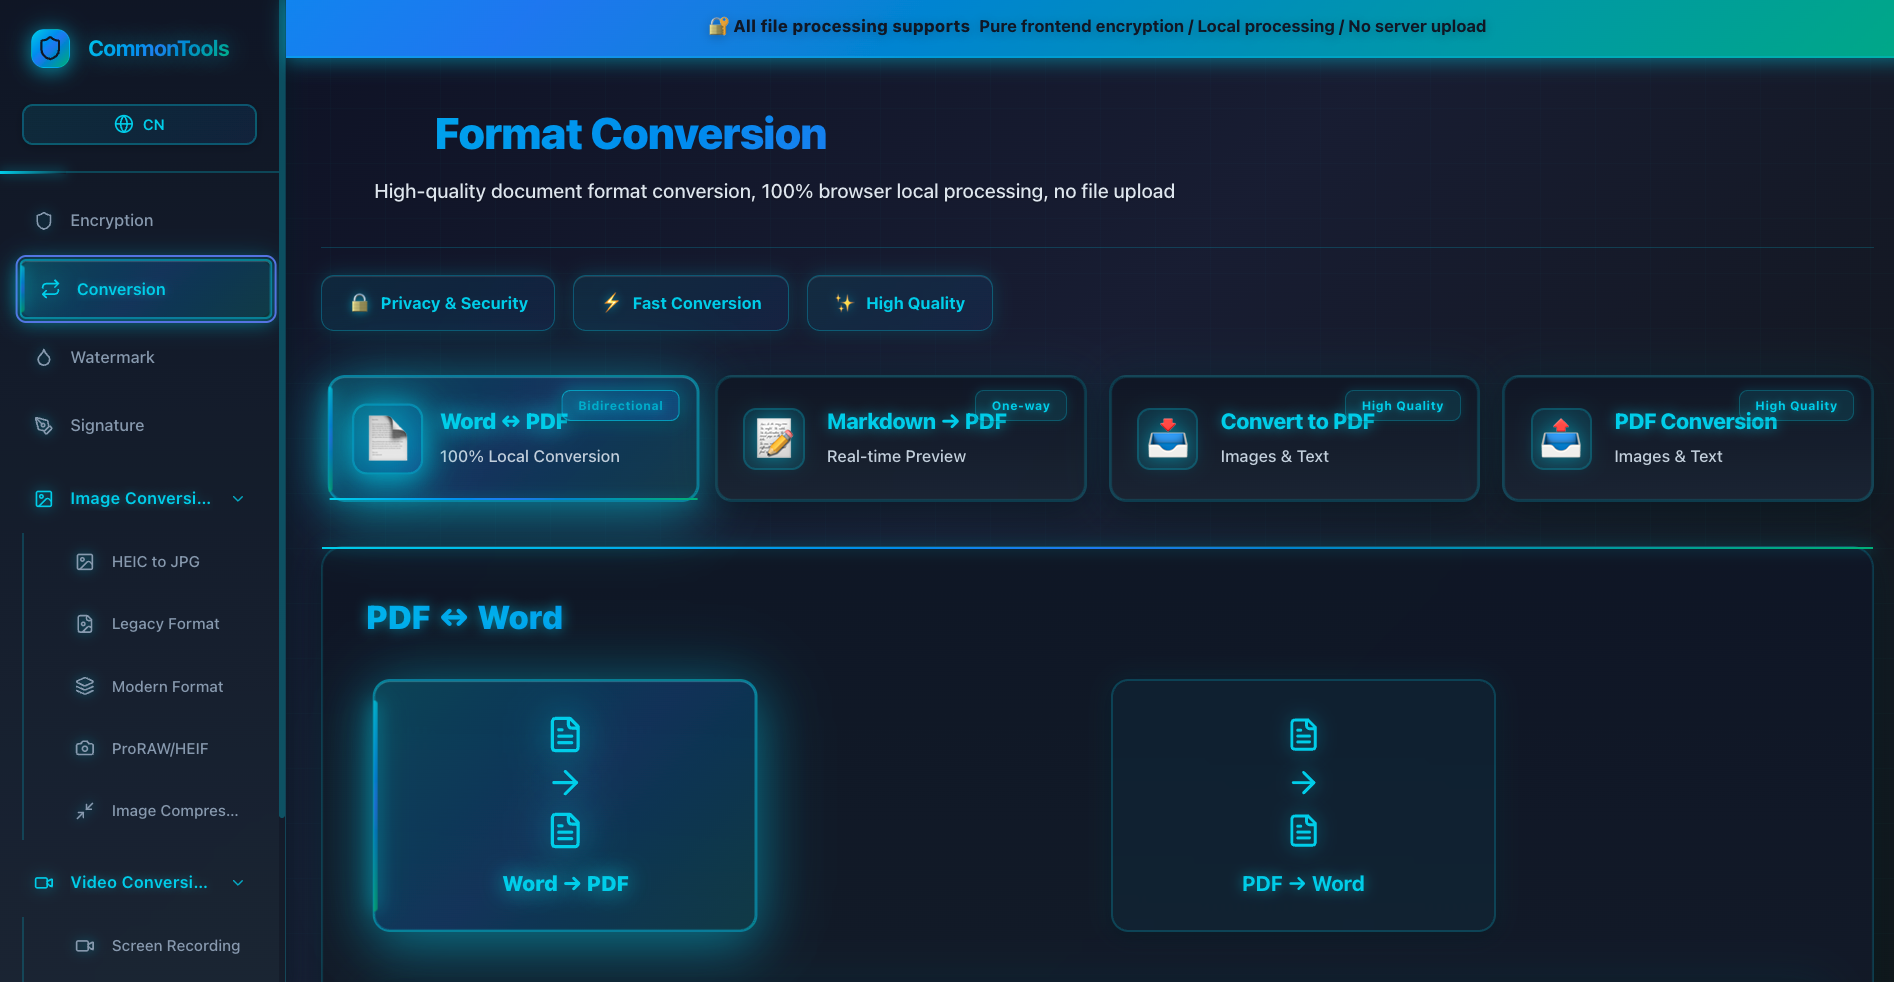Select the Screen Recording camera icon
Viewport: 1894px width, 982px height.
85,945
